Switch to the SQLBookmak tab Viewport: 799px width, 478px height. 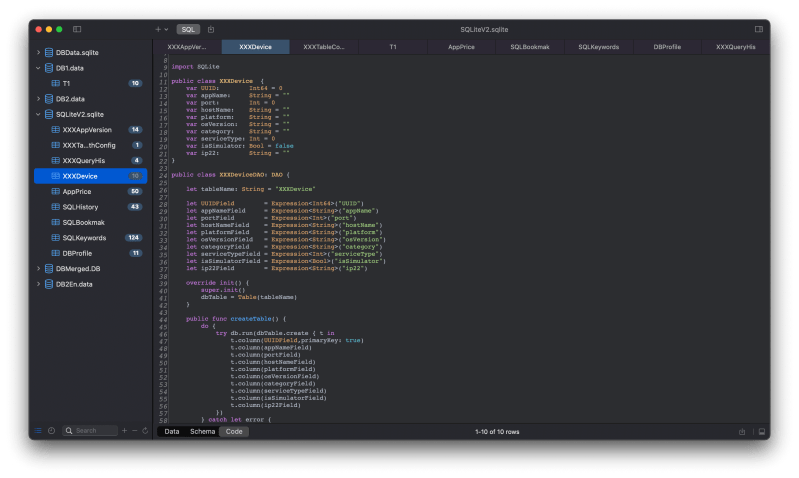tap(530, 47)
